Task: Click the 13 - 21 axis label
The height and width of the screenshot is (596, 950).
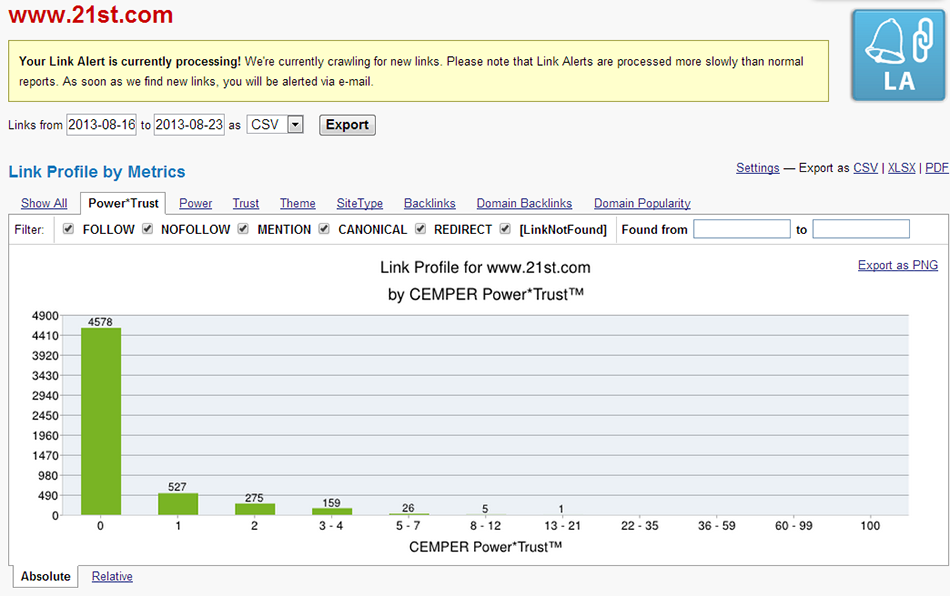Action: pos(562,526)
